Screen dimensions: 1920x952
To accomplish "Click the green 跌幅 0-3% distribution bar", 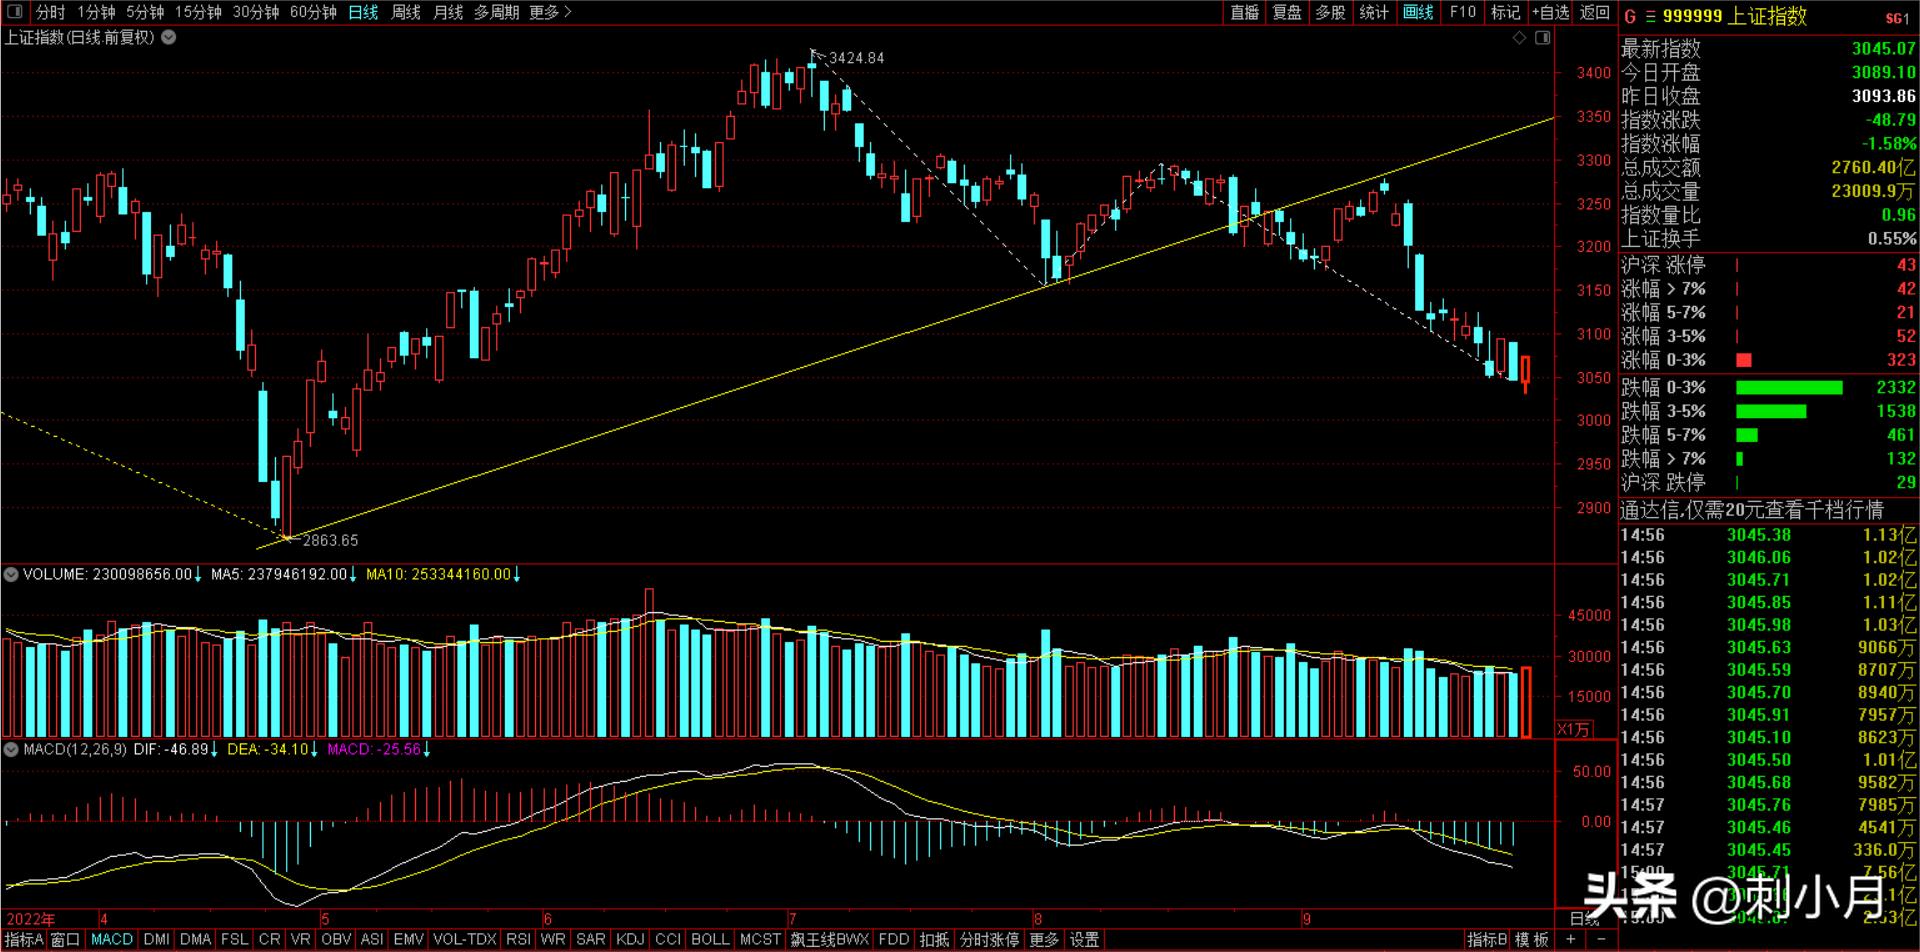I will [x=1789, y=388].
